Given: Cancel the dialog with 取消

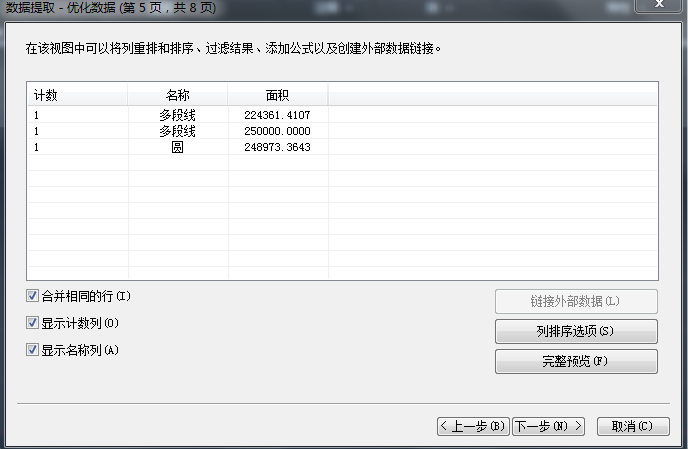Looking at the screenshot, I should tap(633, 426).
